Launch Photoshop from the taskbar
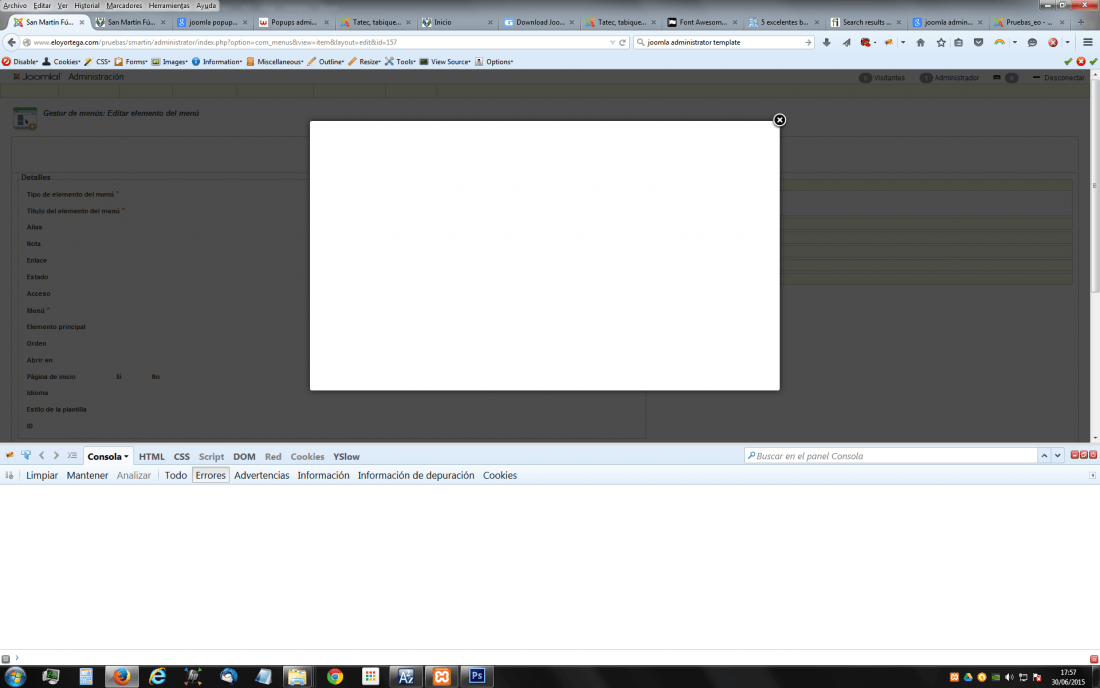Screen dimensions: 1100x688 click(477, 676)
